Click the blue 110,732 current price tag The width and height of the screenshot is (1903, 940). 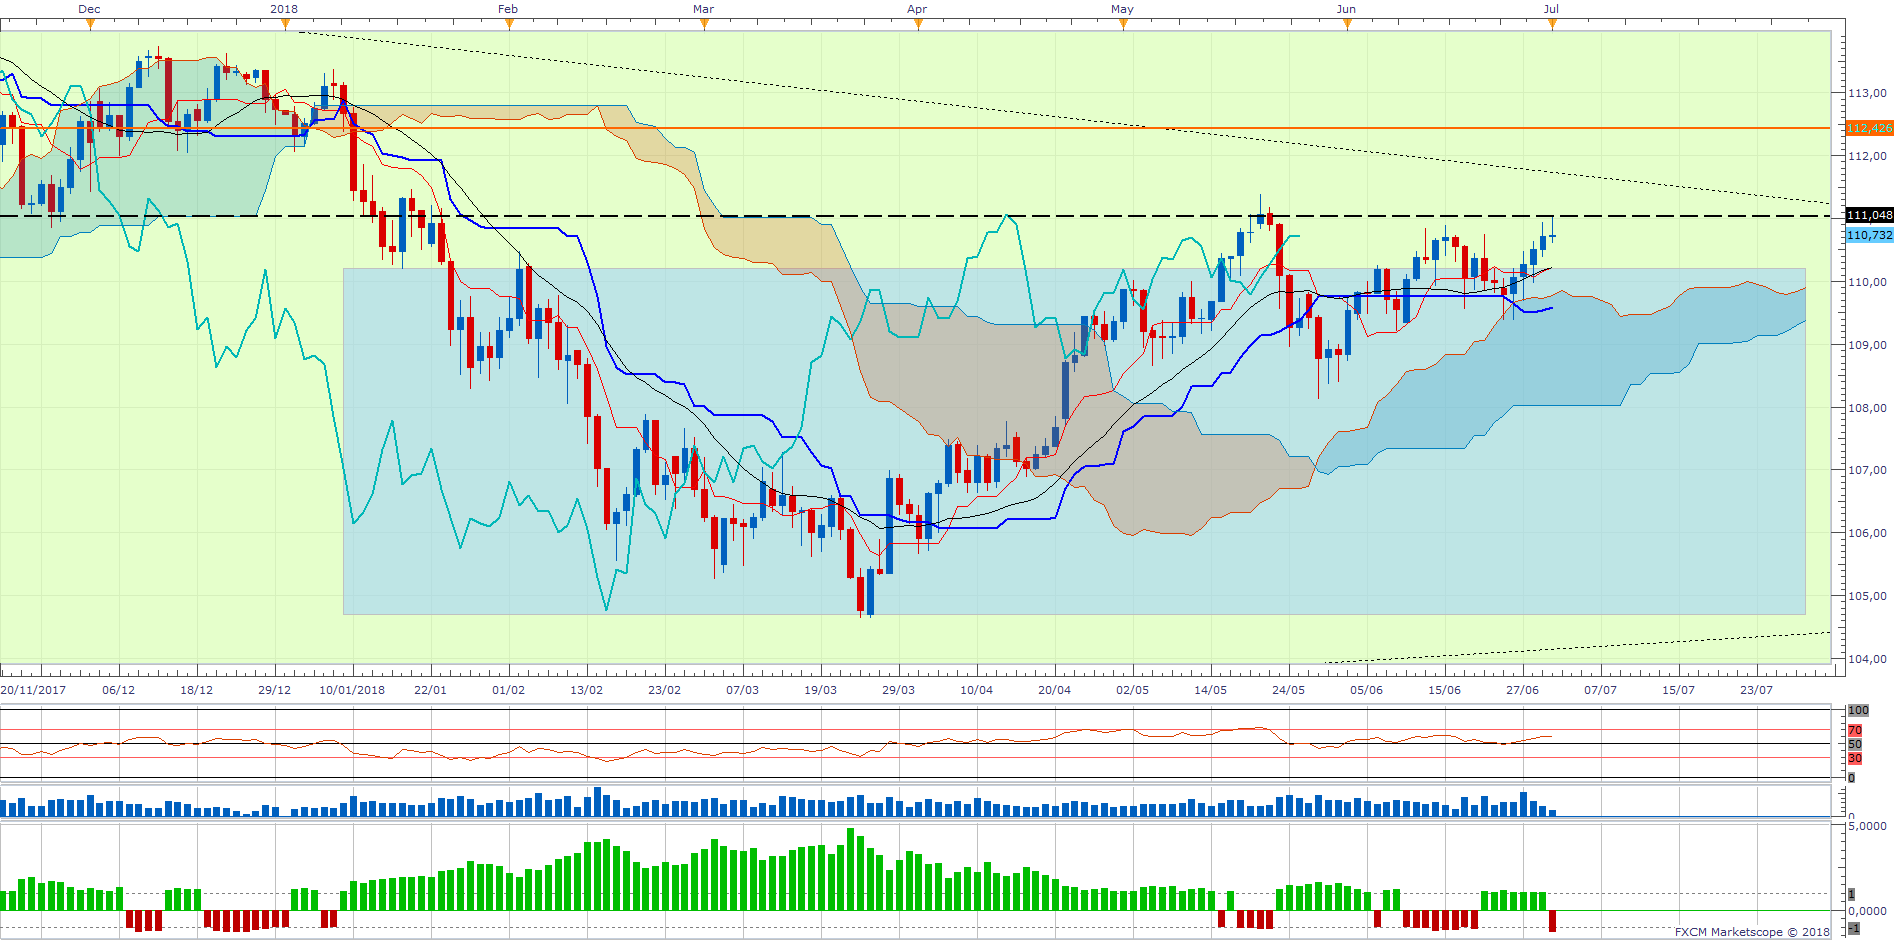coord(1869,235)
